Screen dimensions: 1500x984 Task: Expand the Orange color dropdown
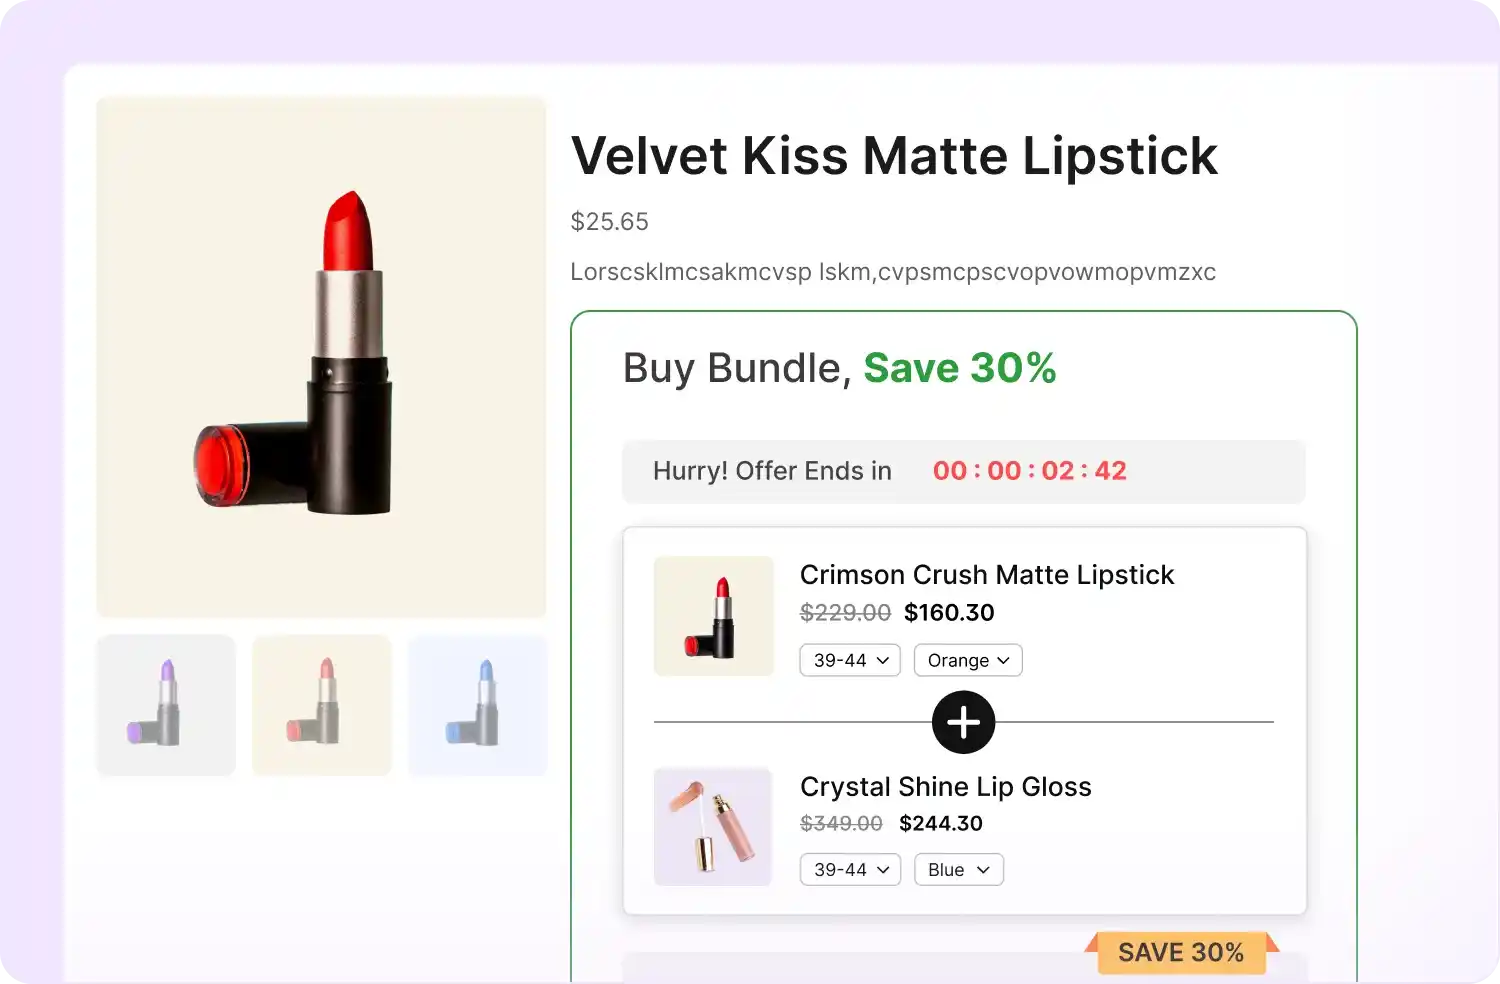(968, 660)
